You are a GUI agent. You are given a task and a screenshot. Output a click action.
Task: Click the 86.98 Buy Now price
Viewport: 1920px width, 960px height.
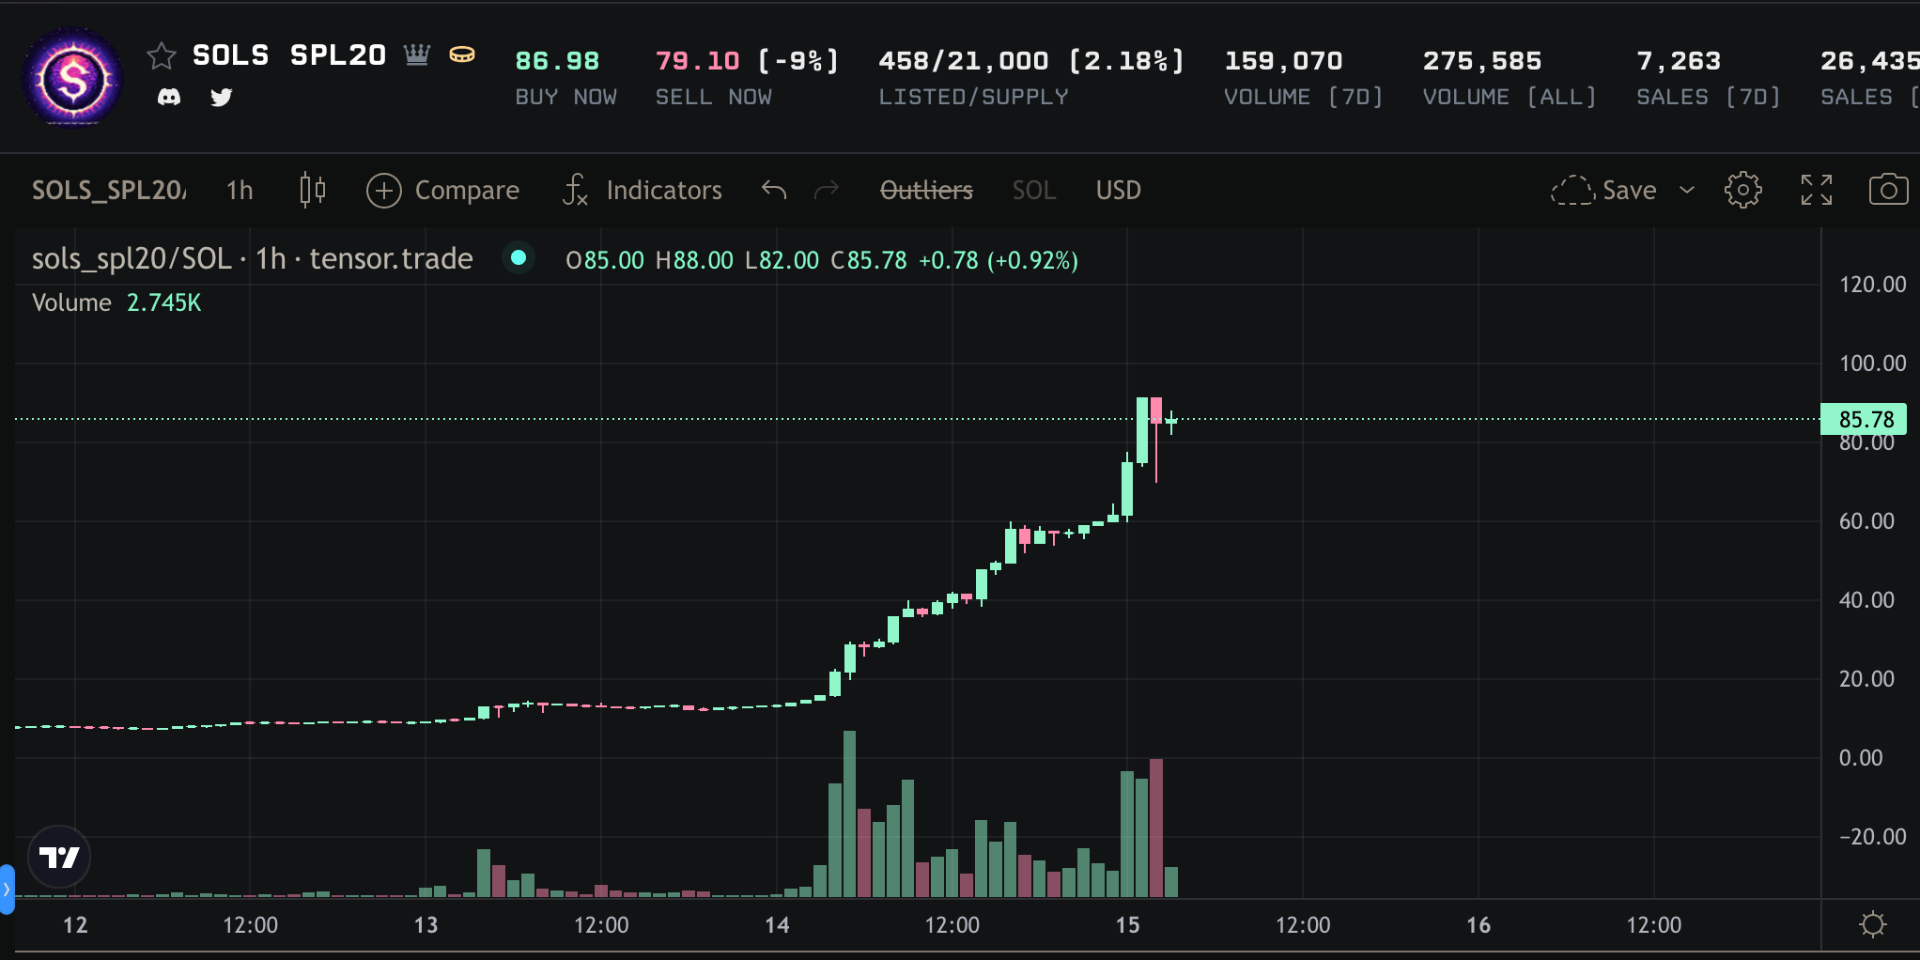pyautogui.click(x=557, y=61)
